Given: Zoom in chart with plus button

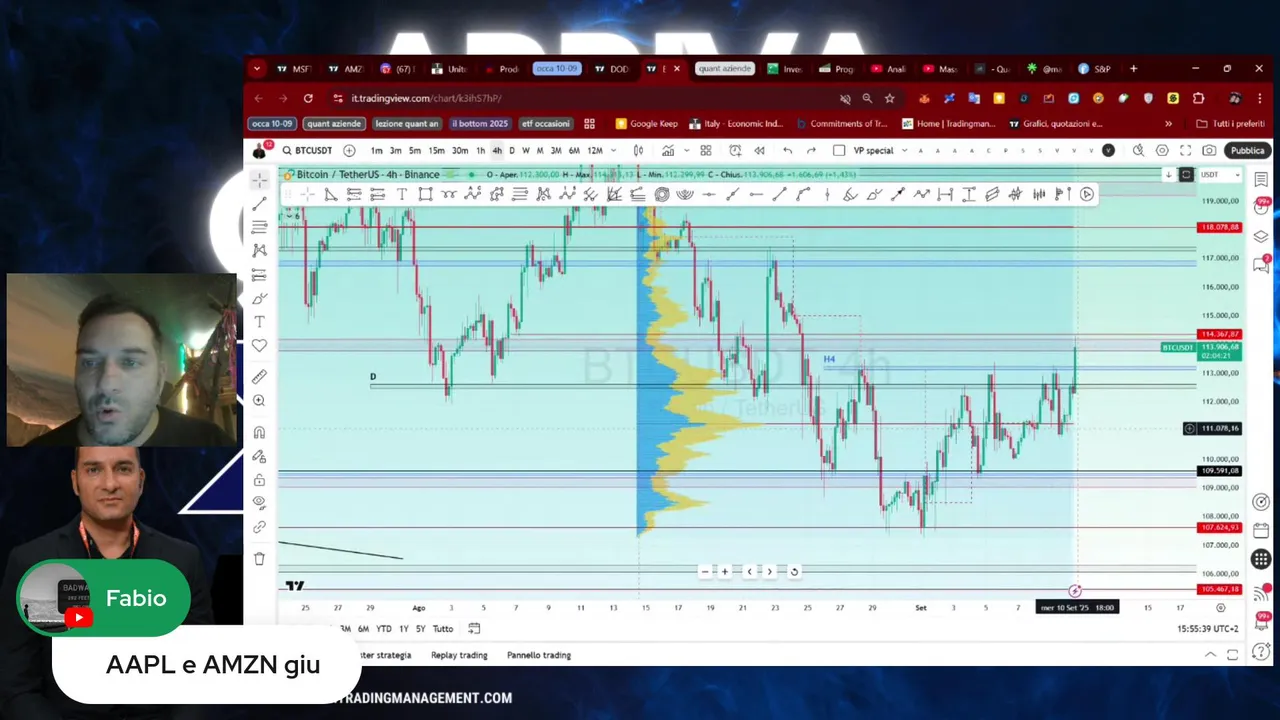Looking at the screenshot, I should point(725,571).
